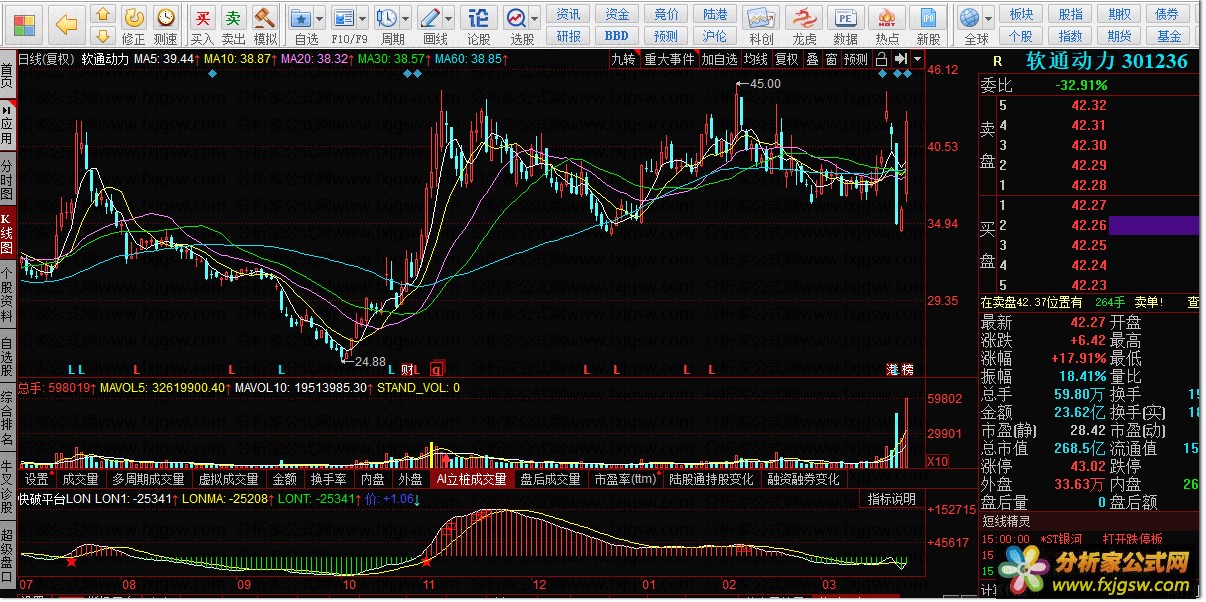Click the arrow-to-bar icon on chart toolbar
1206x602 pixels.
(901, 59)
